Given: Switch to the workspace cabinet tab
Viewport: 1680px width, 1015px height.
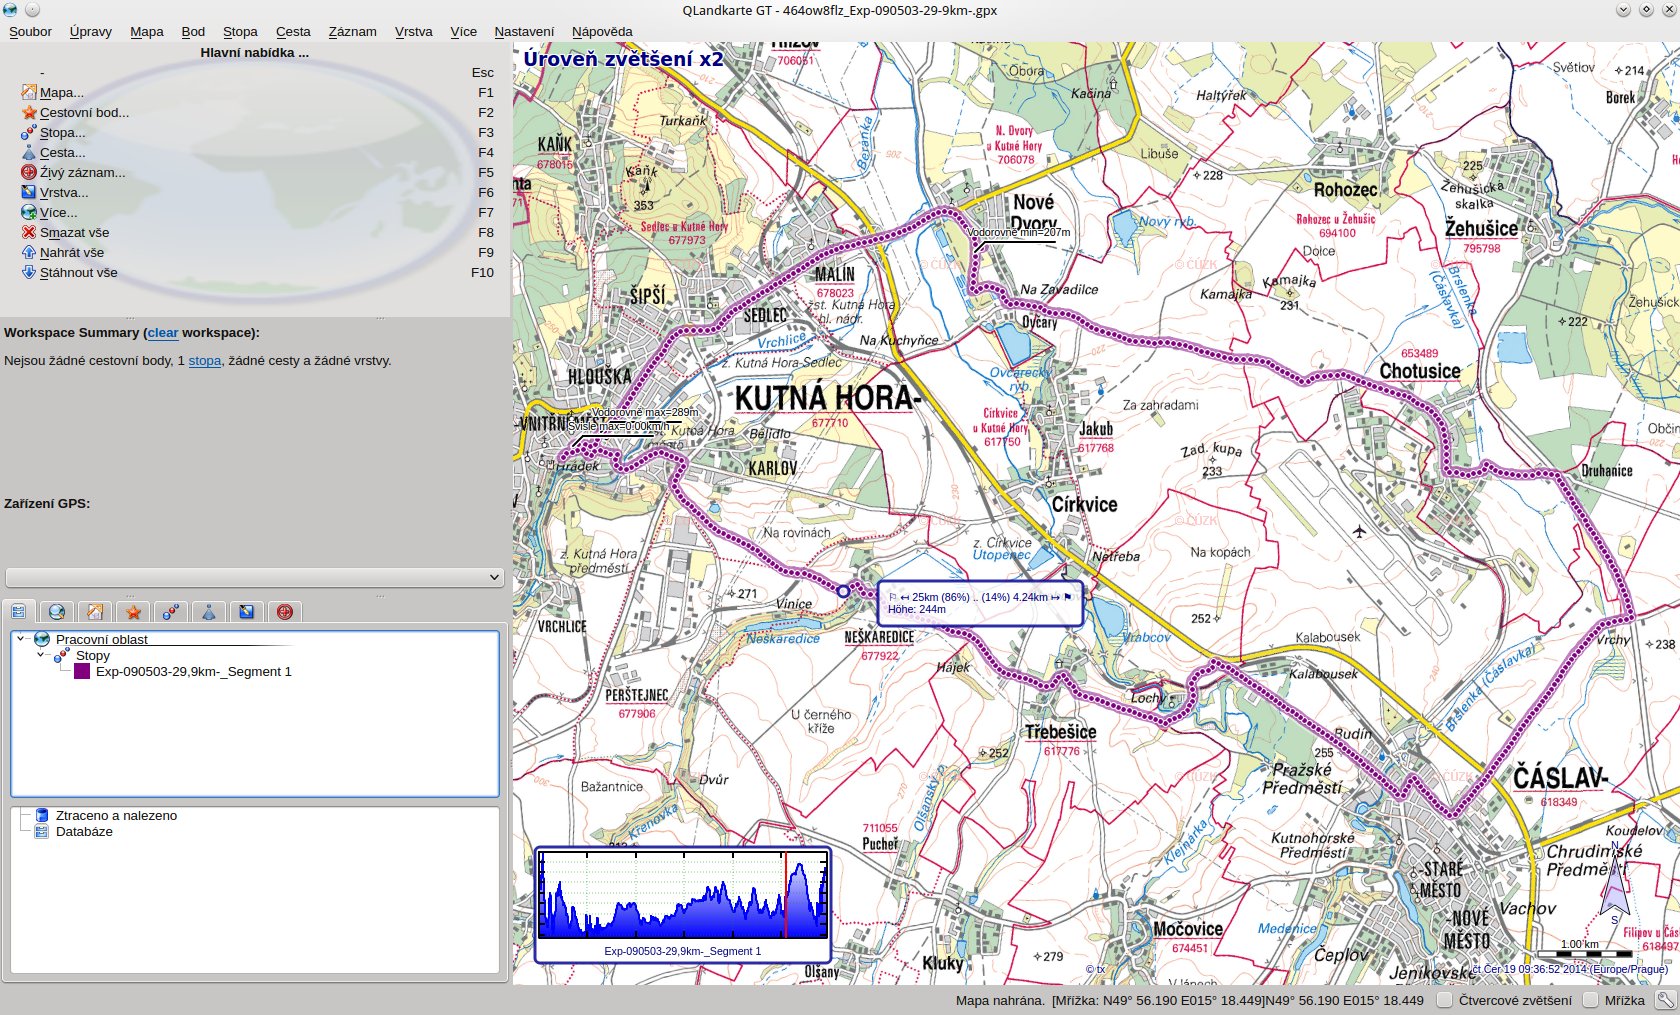Looking at the screenshot, I should (x=19, y=611).
